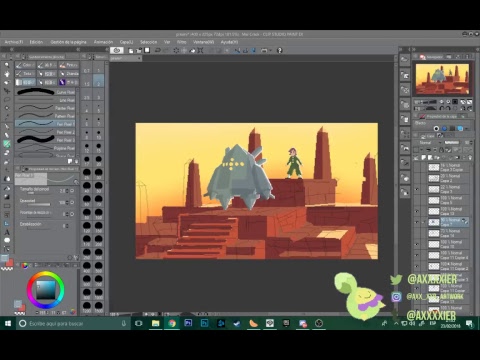Adjust the brush size stepper arrows
This screenshot has height=360, width=480.
[x=67, y=191]
